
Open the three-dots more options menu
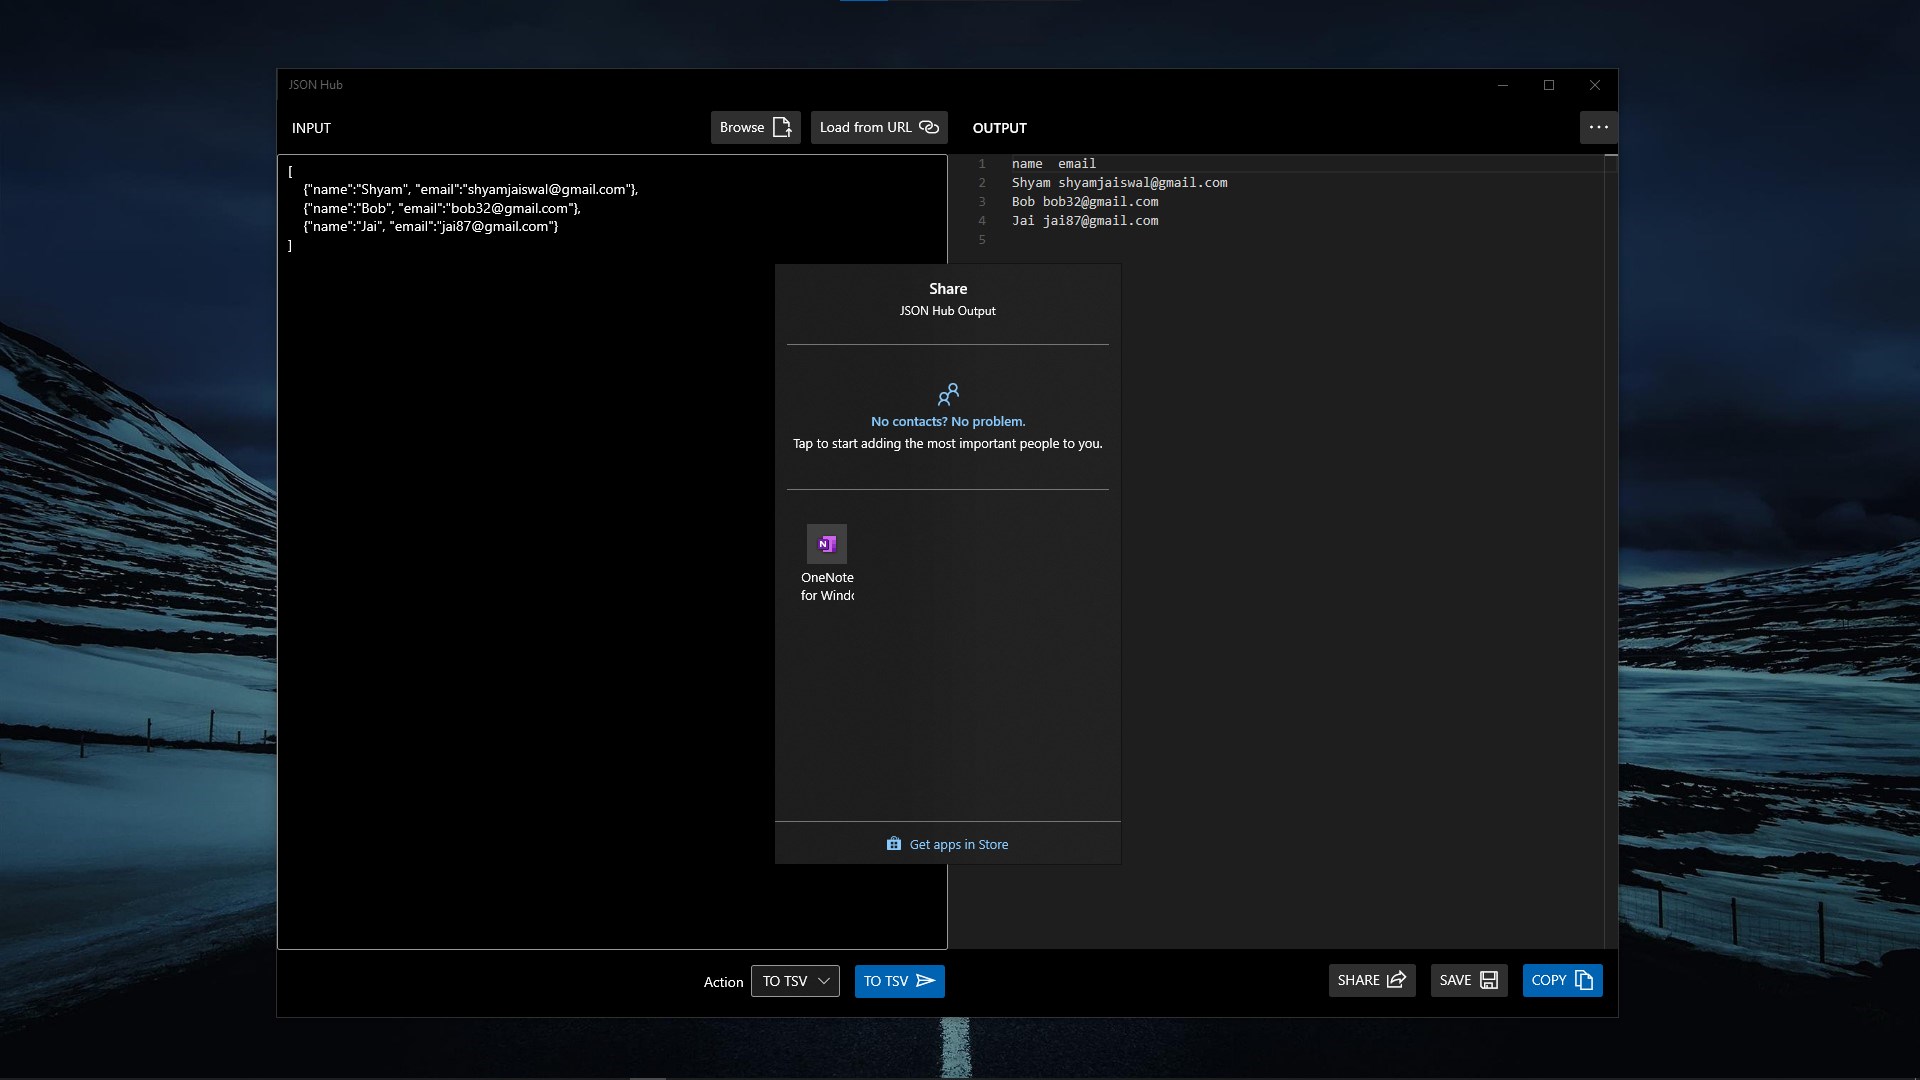tap(1598, 127)
